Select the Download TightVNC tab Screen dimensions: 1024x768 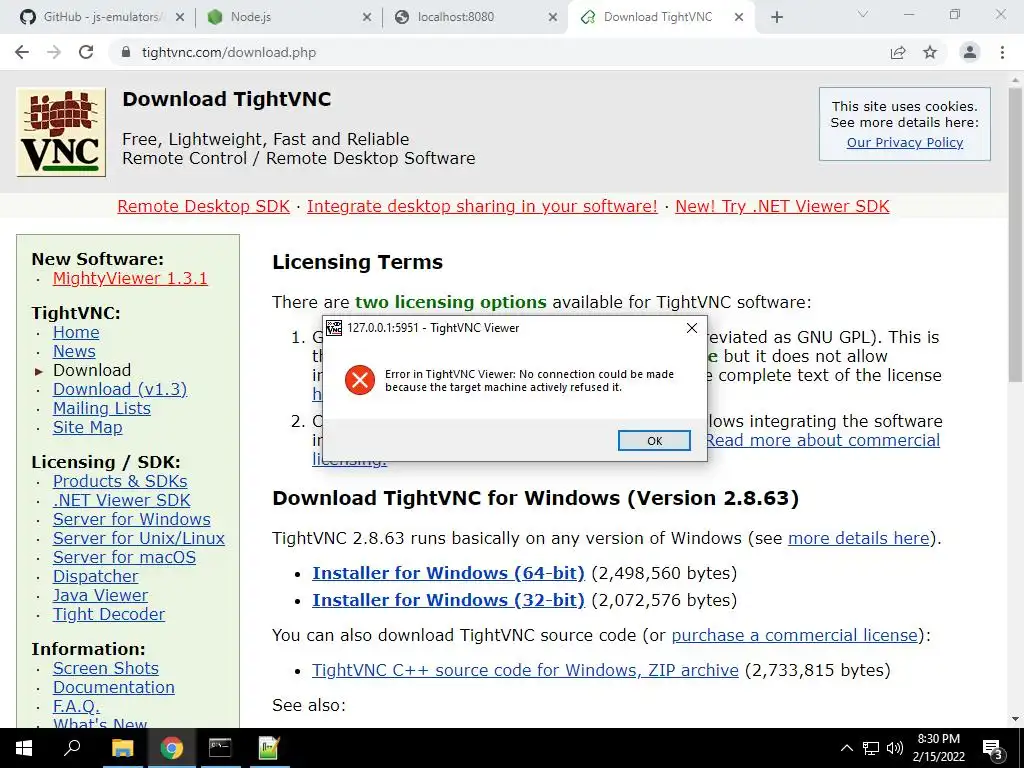[x=661, y=17]
